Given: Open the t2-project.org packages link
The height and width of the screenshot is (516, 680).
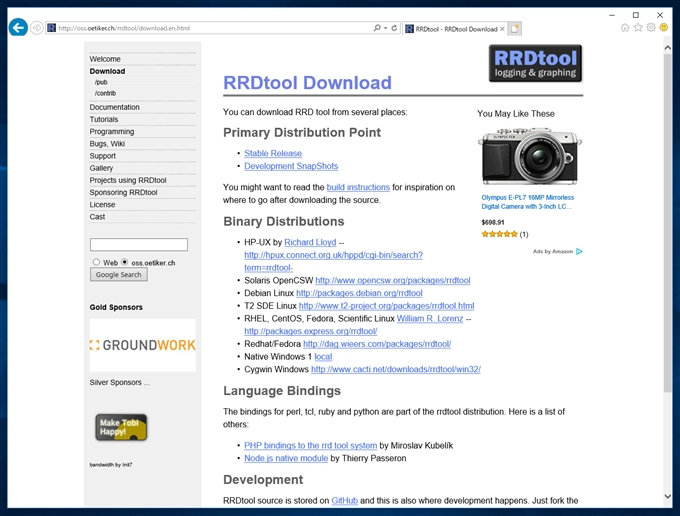Looking at the screenshot, I should [386, 306].
